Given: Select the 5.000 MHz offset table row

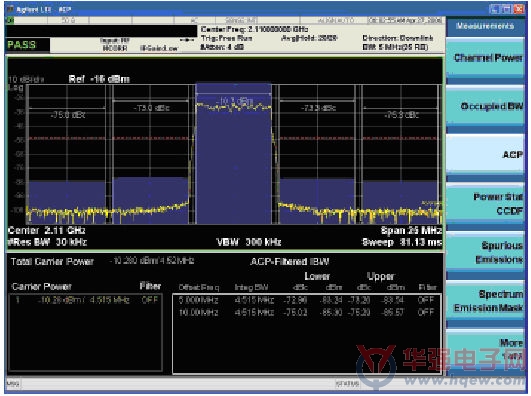Looking at the screenshot, I should point(306,300).
